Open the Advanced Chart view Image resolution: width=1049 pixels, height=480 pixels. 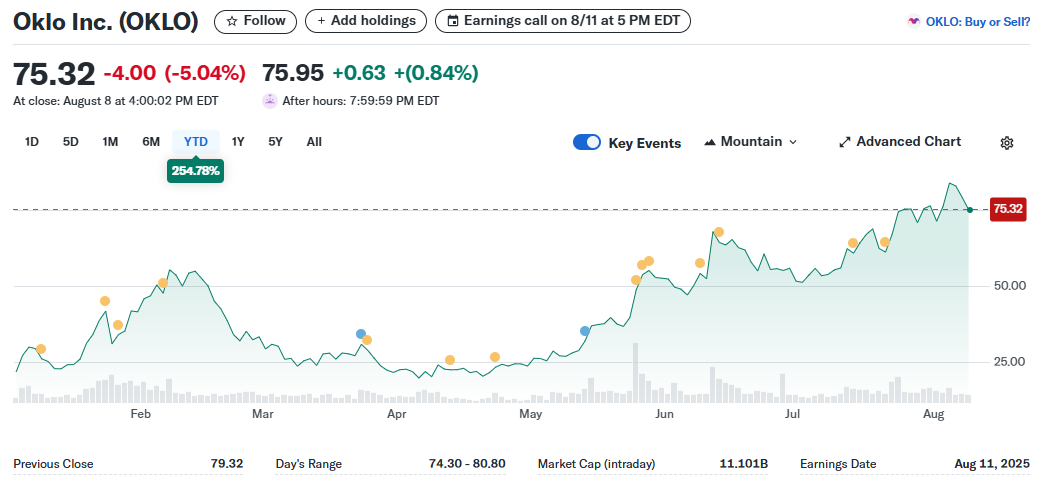[x=900, y=142]
